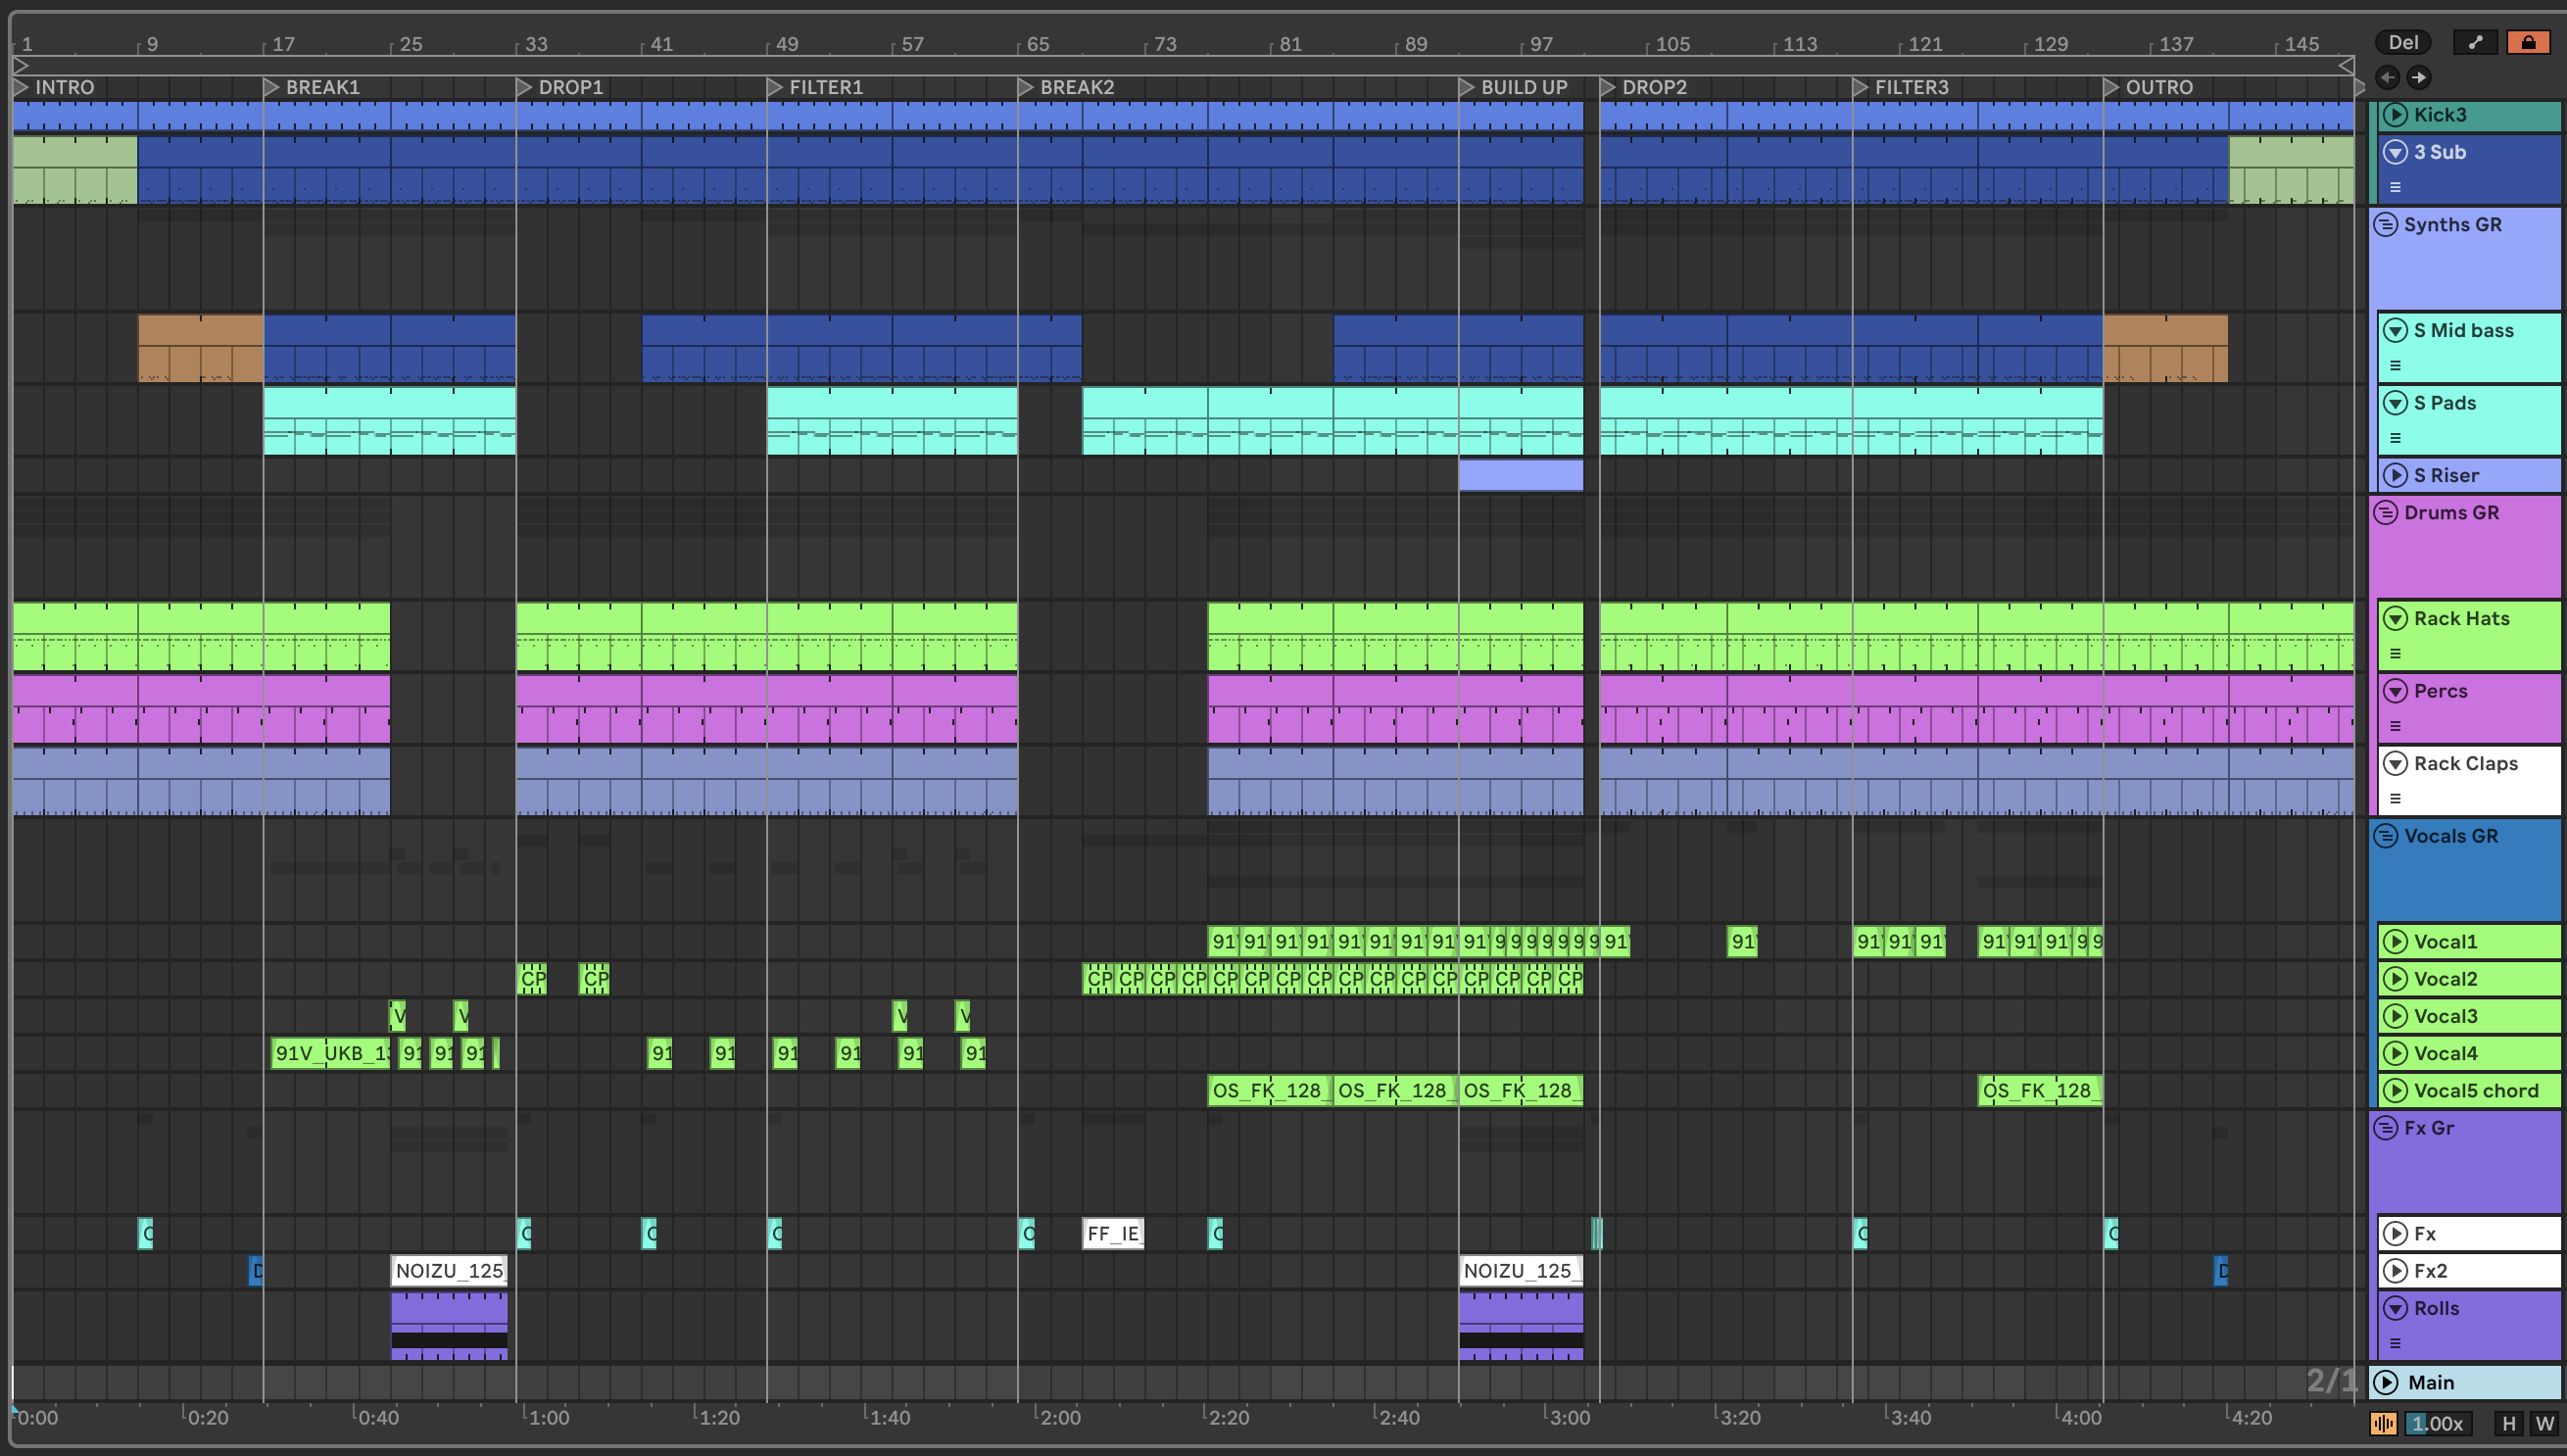Click the automation mode breakpoint icon
The image size is (2567, 1456).
[x=2475, y=42]
